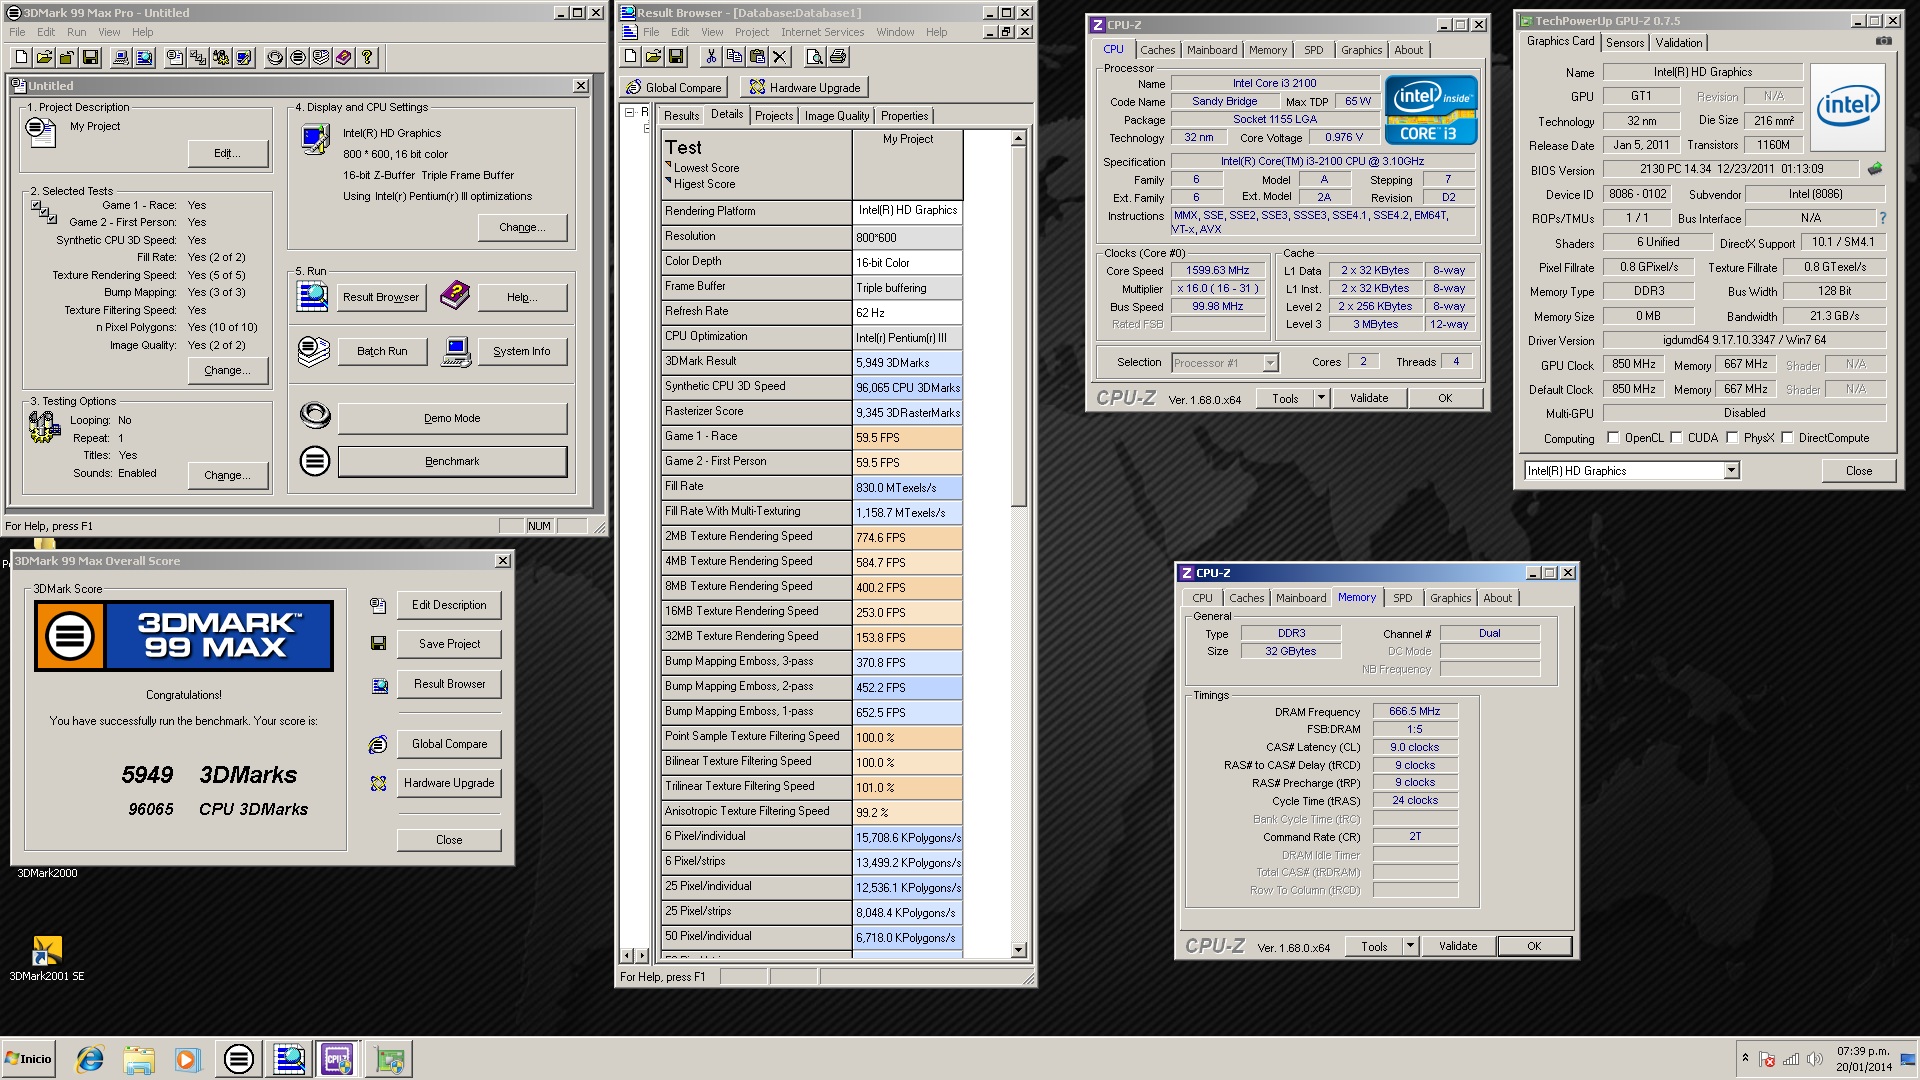Open project icon in 3DMark 99 toolbar
Screen dimensions: 1920x1080
44,58
